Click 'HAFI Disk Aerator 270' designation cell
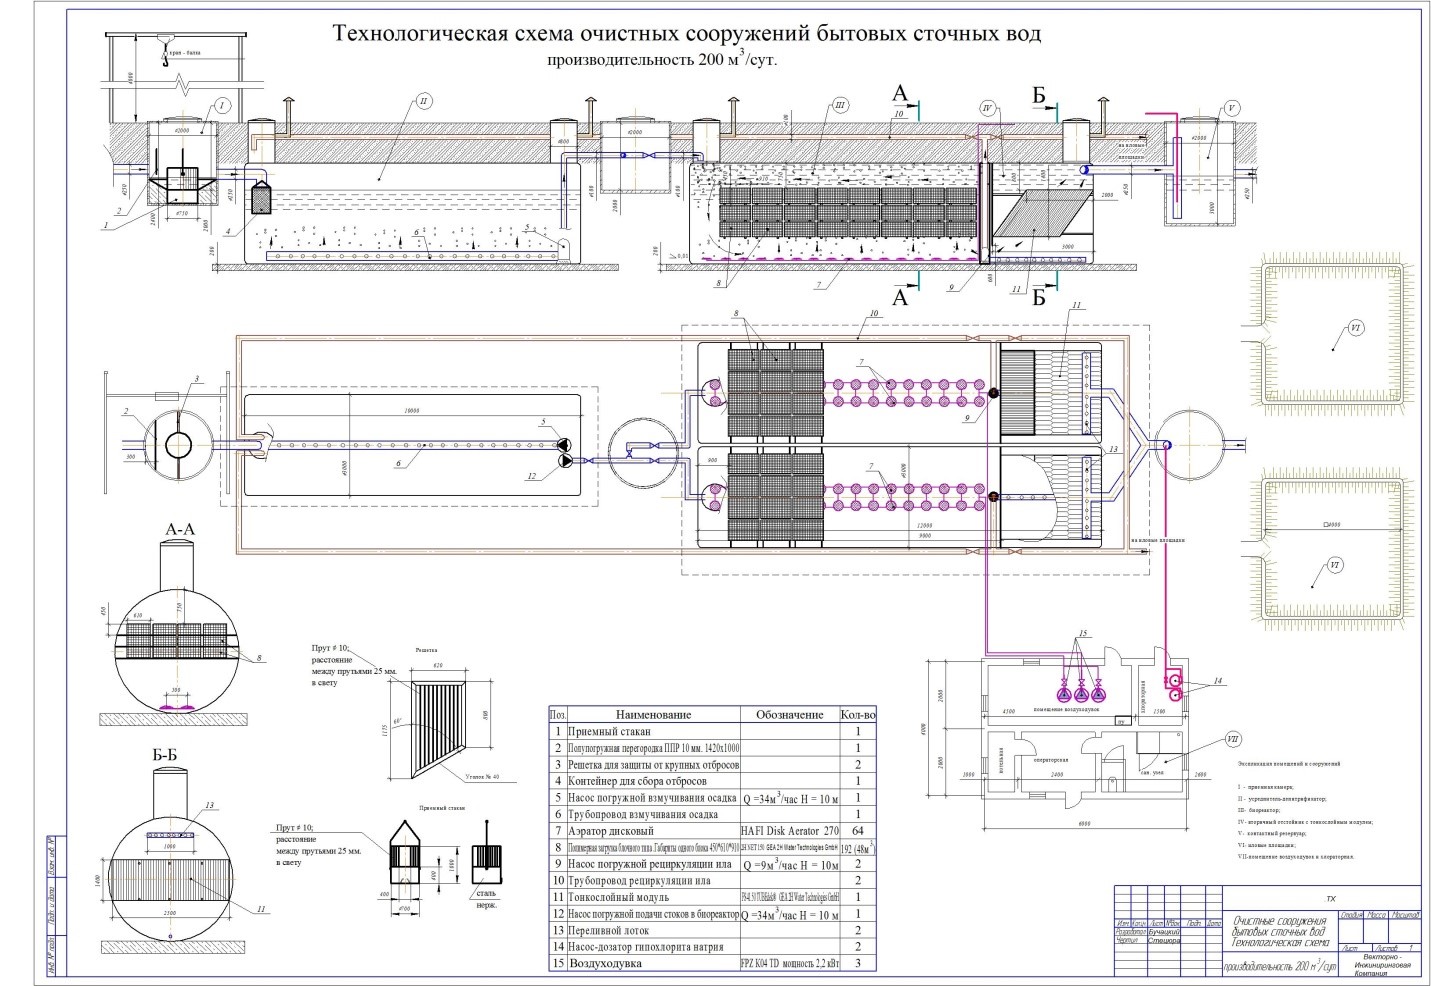1431x986 pixels. click(x=789, y=830)
